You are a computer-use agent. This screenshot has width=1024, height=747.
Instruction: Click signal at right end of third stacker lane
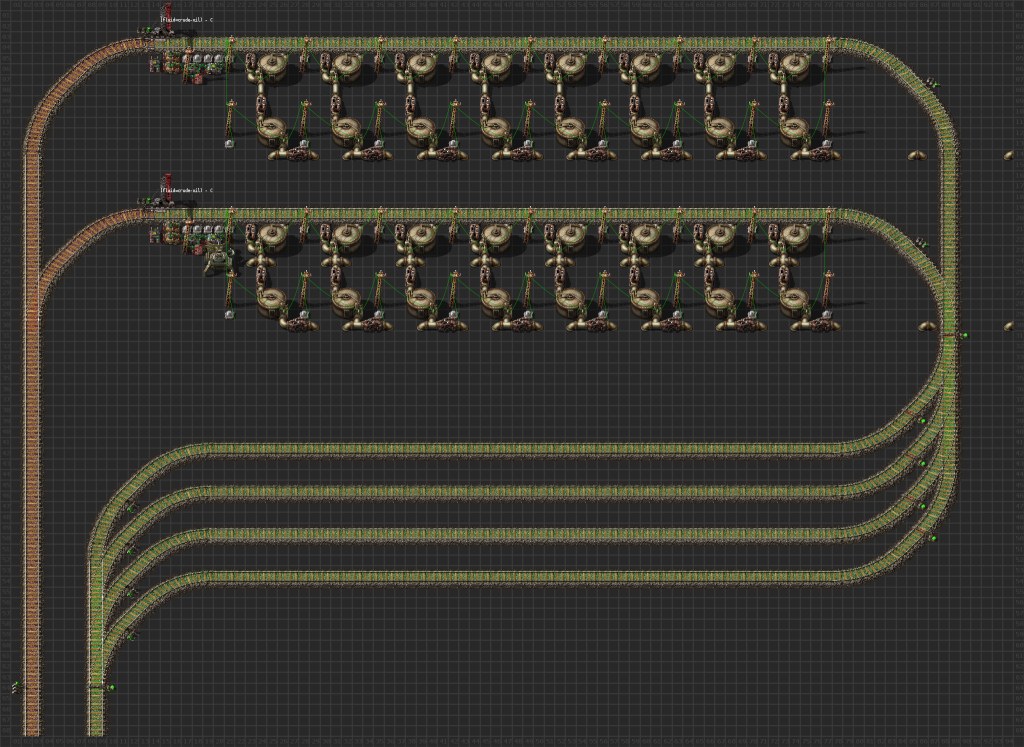923,506
